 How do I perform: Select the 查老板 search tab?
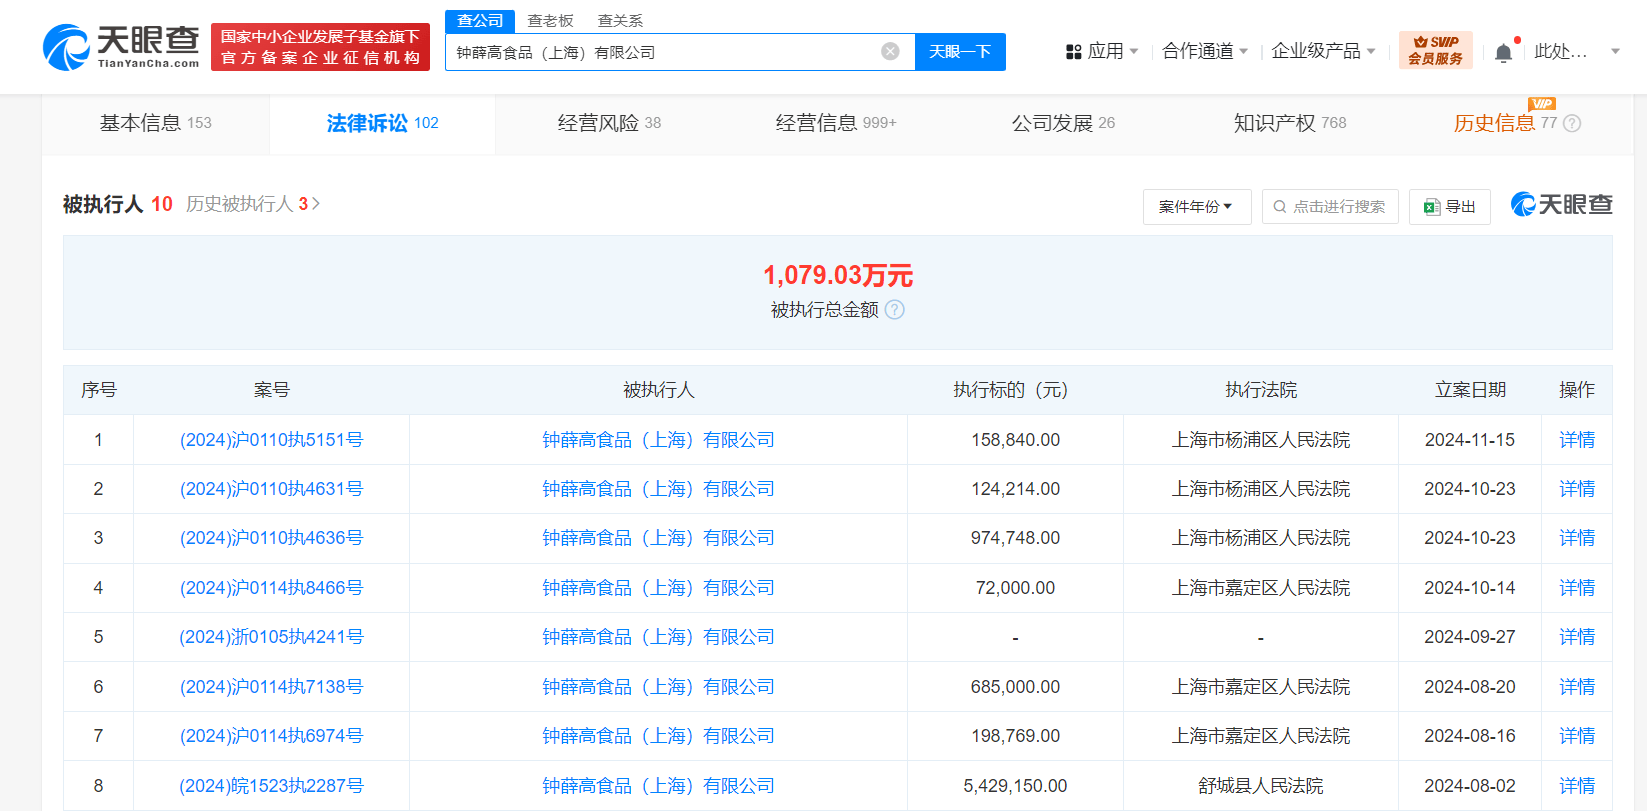coord(550,21)
